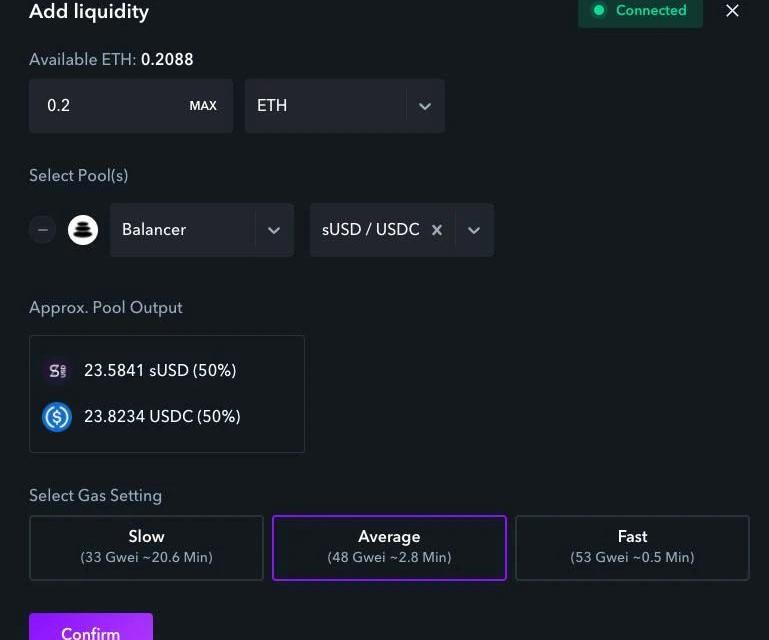769x640 pixels.
Task: Click the Available ETH balance 0.2088
Action: pyautogui.click(x=167, y=60)
